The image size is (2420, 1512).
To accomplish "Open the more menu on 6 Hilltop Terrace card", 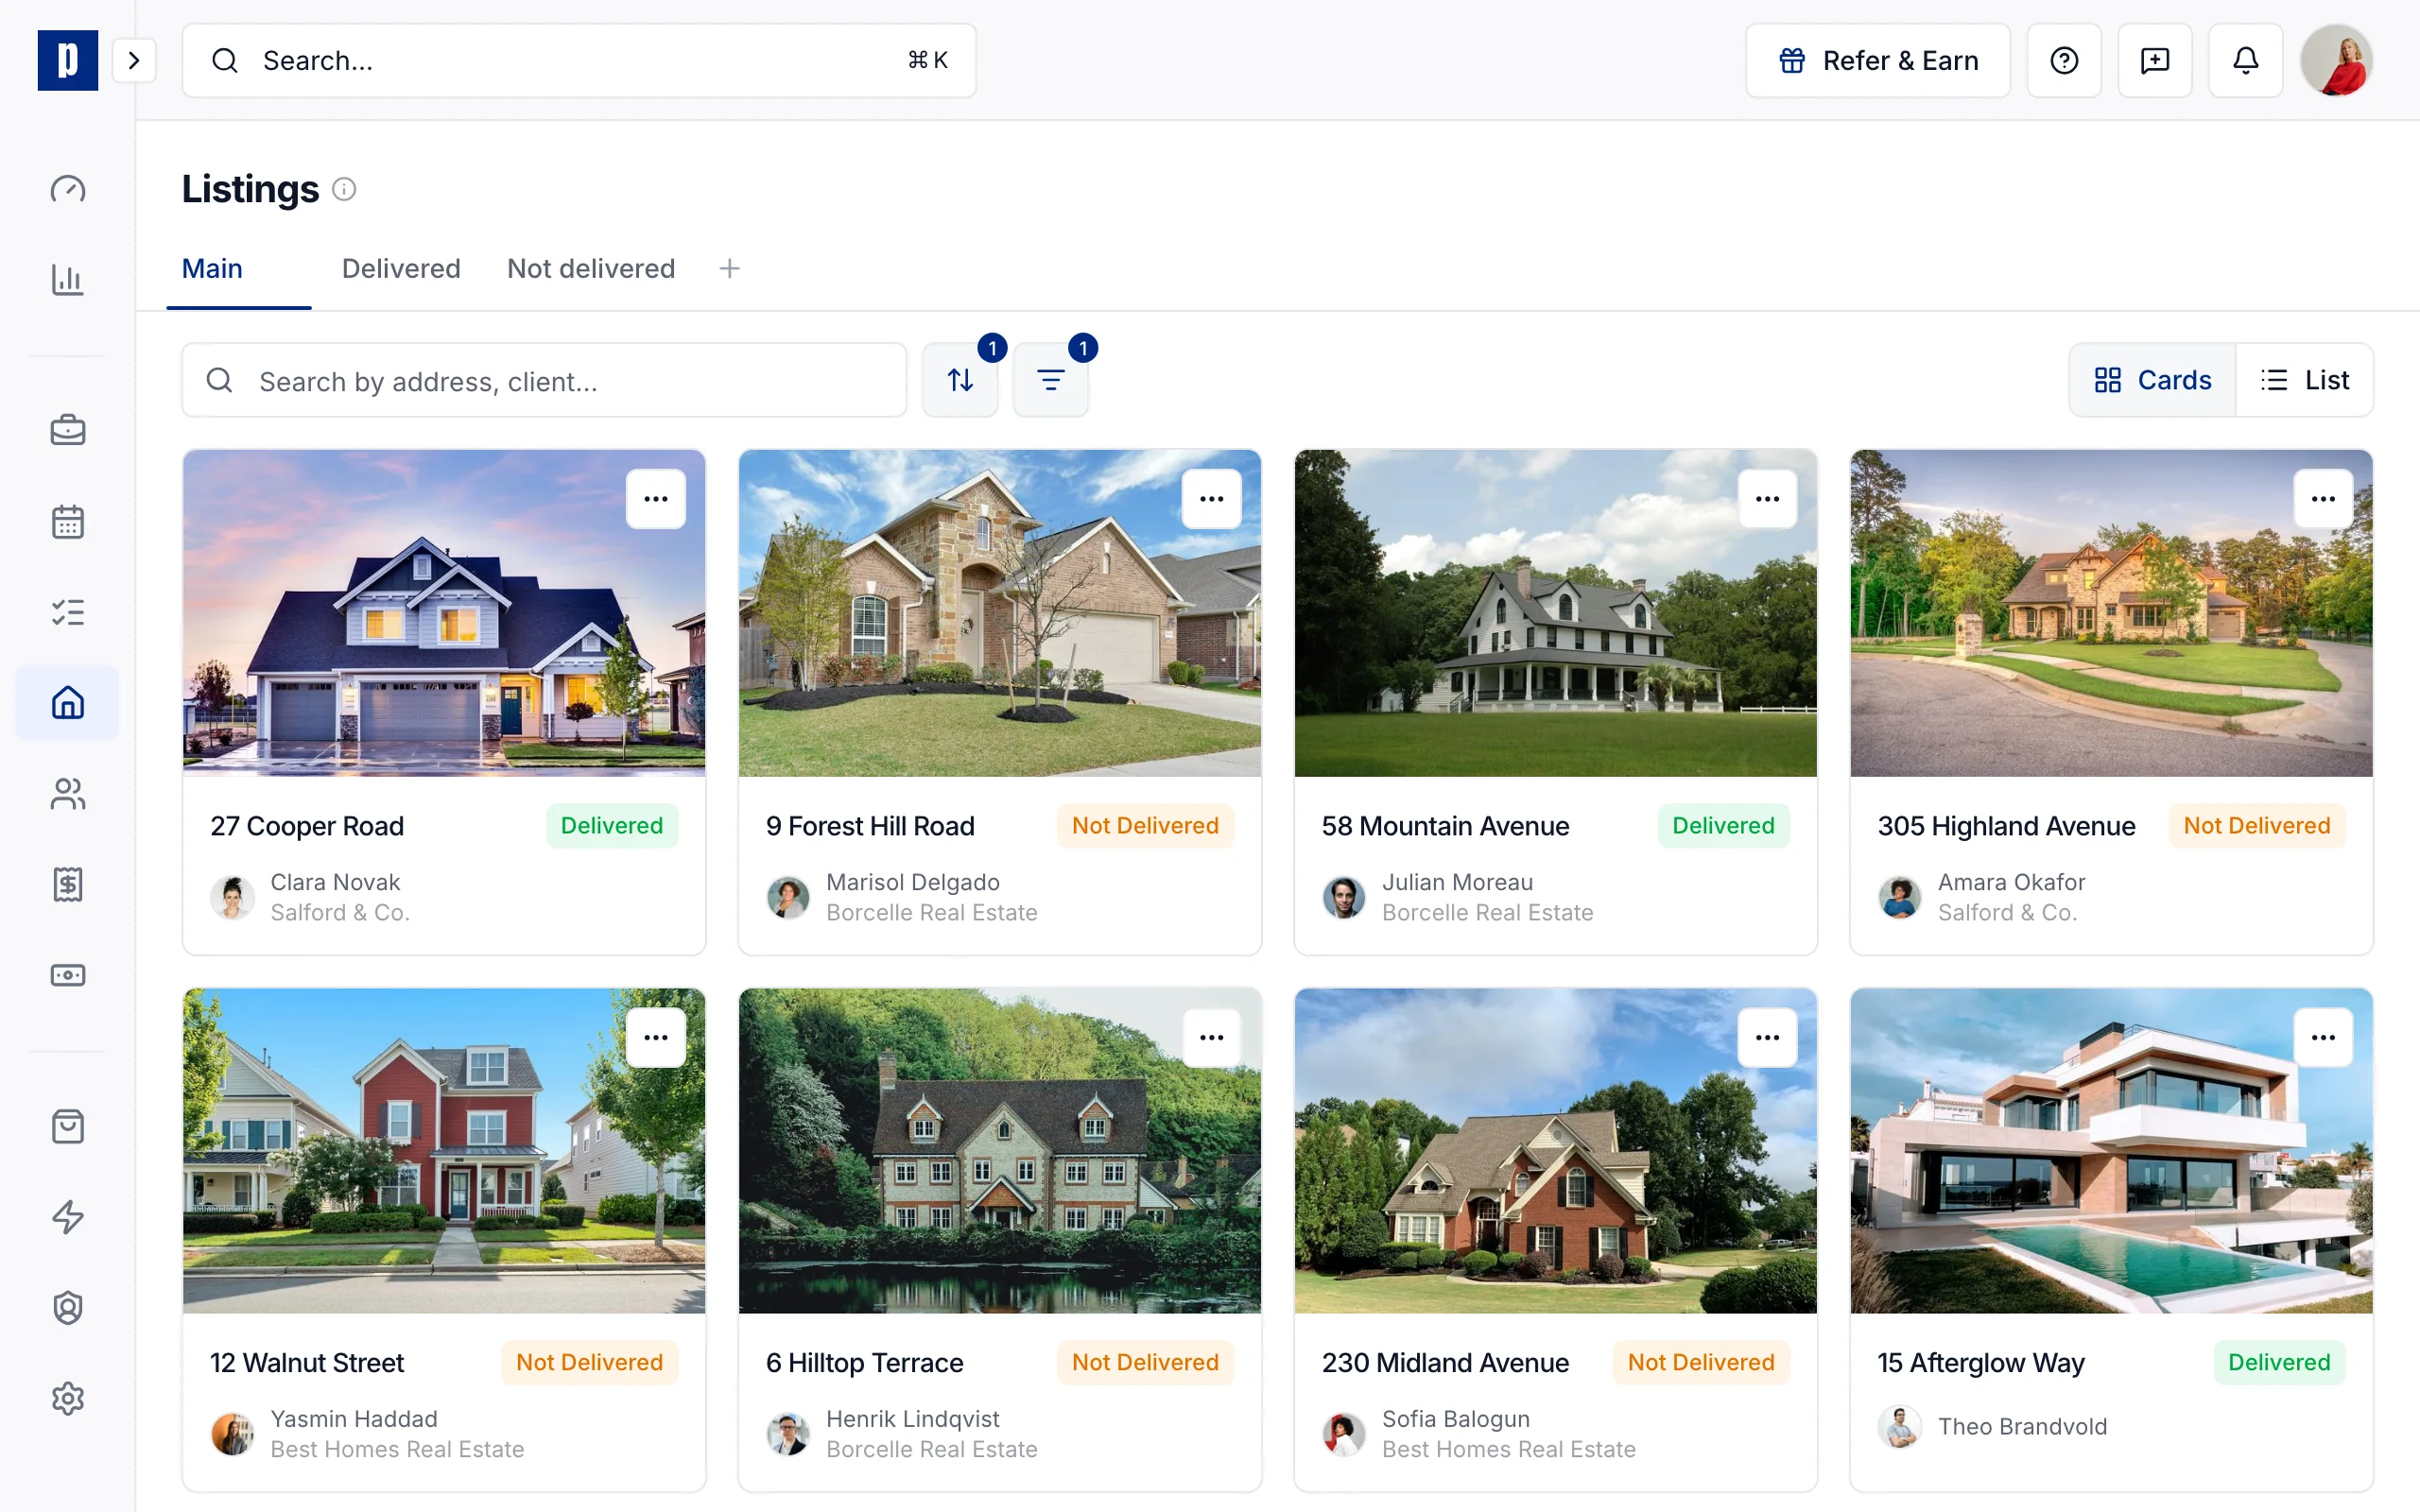I will (1212, 1037).
